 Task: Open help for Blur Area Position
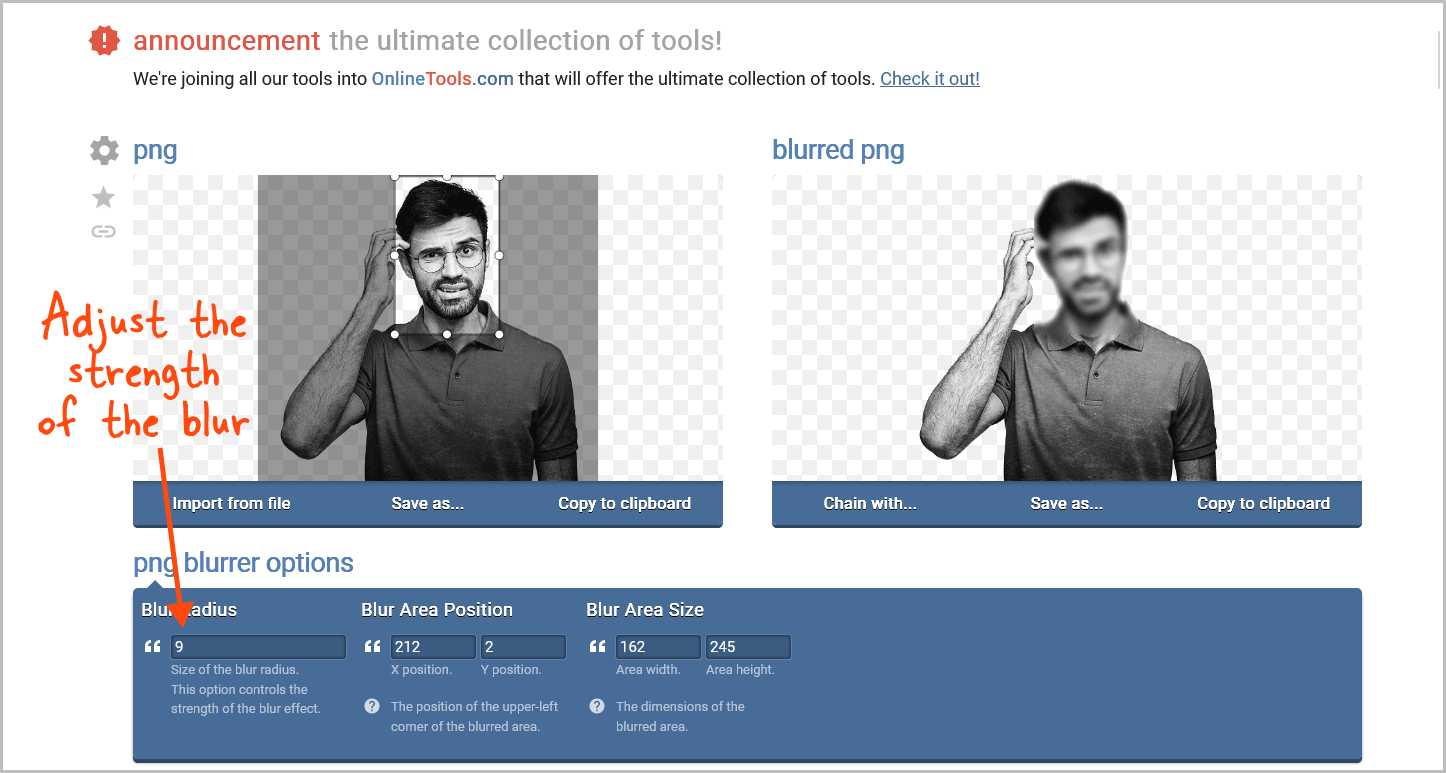[371, 706]
